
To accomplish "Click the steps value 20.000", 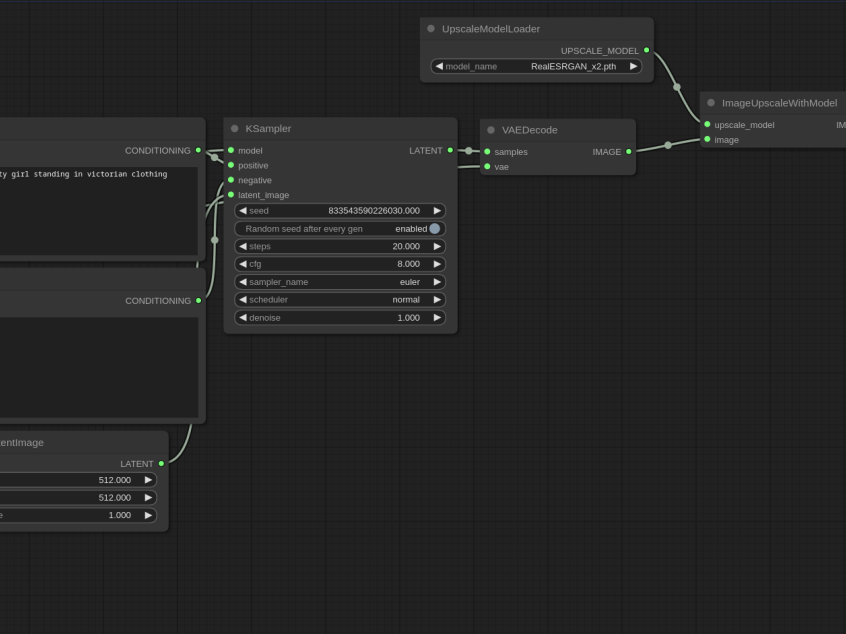I will 406,246.
